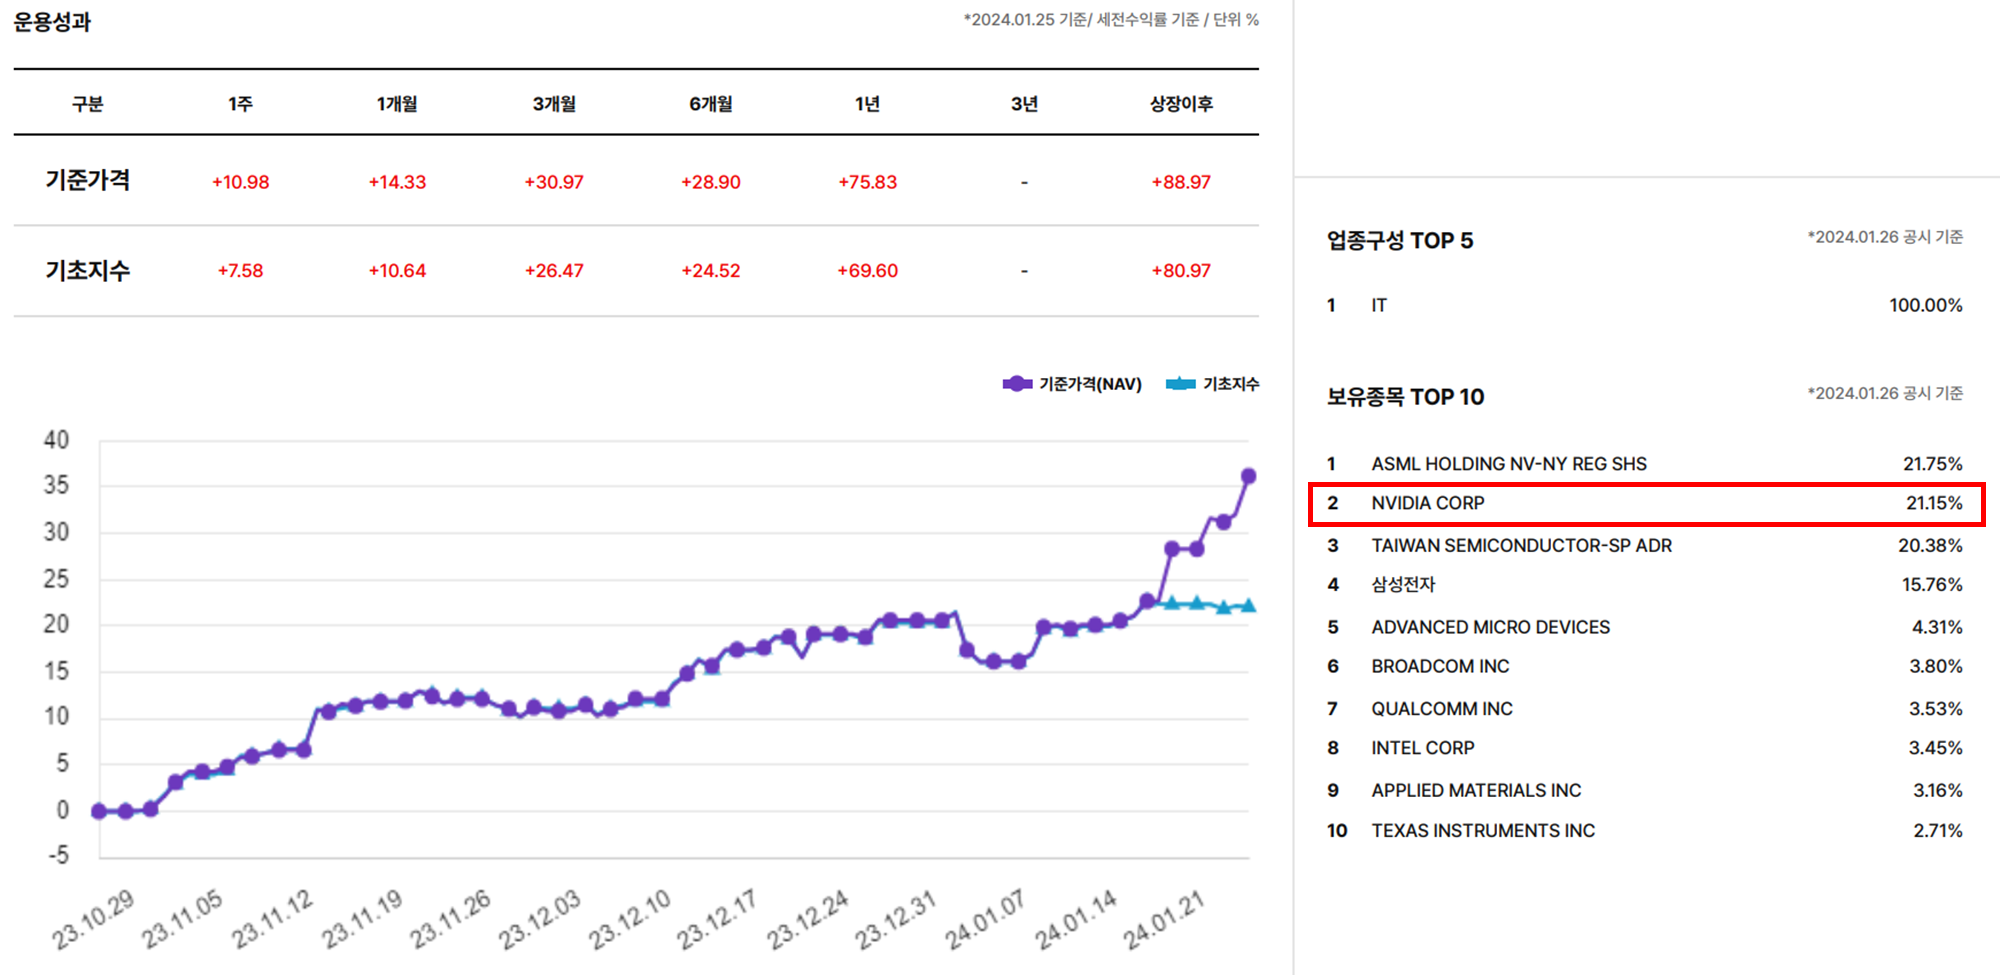Click the 24.01.21 x-axis date label

click(x=1164, y=920)
